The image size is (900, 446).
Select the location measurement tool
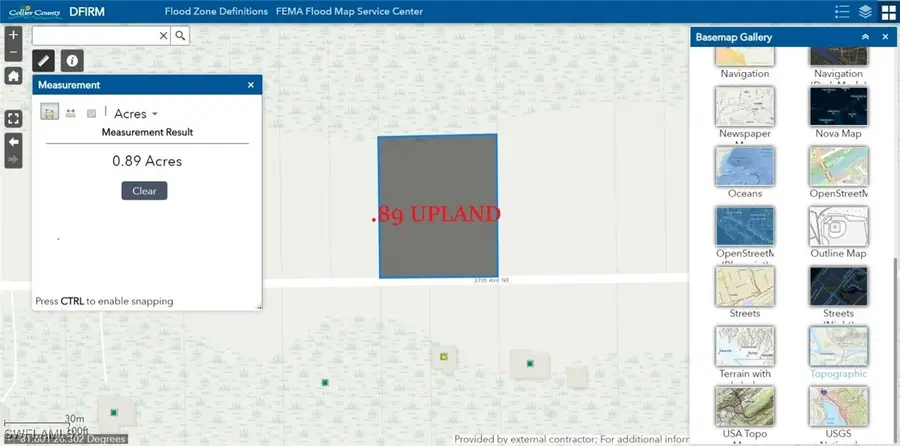coord(91,113)
